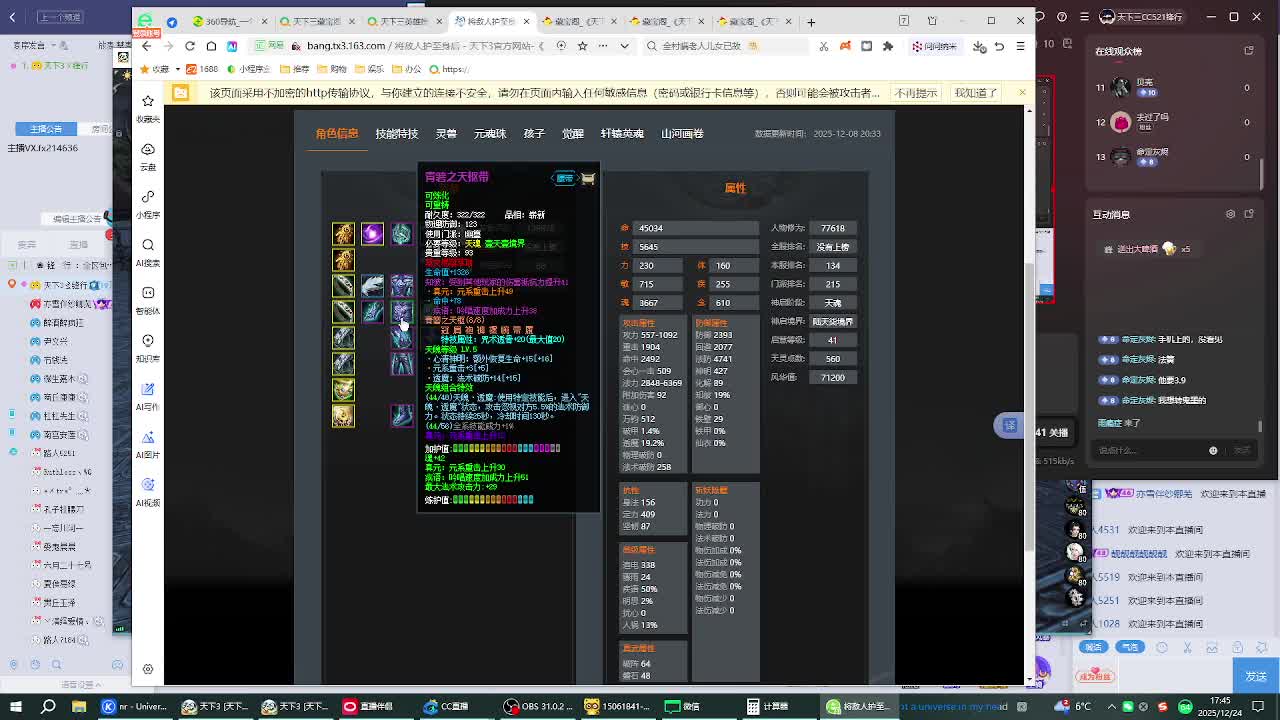Image resolution: width=1280 pixels, height=720 pixels.
Task: Select the 山河画卷 tab
Action: click(682, 134)
